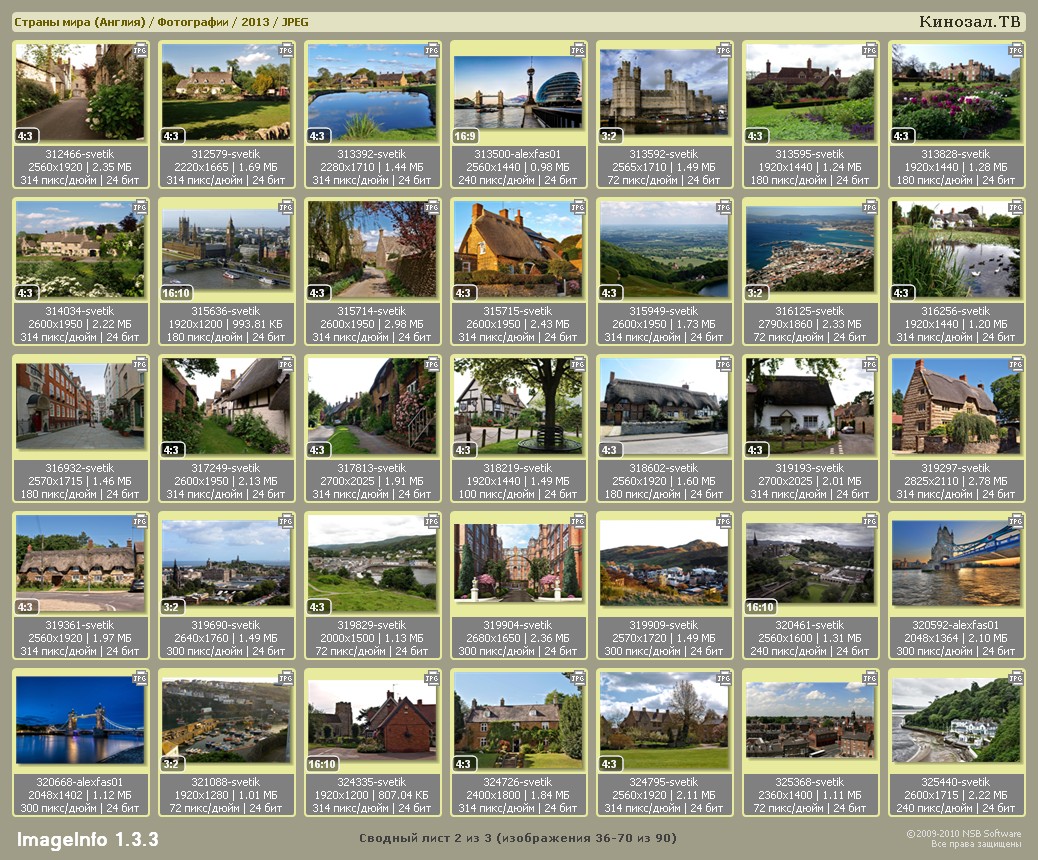The width and height of the screenshot is (1038, 860).
Task: Open the thatched cottage thumbnail 315715-svetik
Action: 517,250
